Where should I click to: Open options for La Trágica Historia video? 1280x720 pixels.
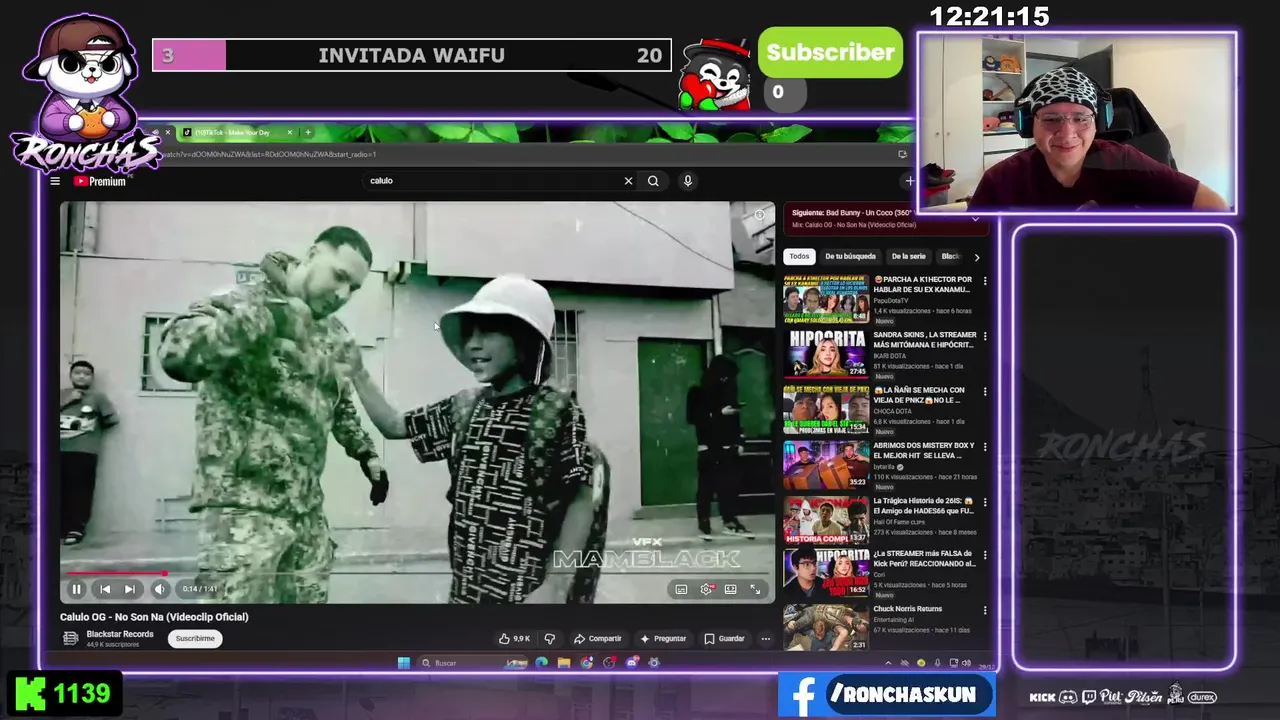click(985, 501)
